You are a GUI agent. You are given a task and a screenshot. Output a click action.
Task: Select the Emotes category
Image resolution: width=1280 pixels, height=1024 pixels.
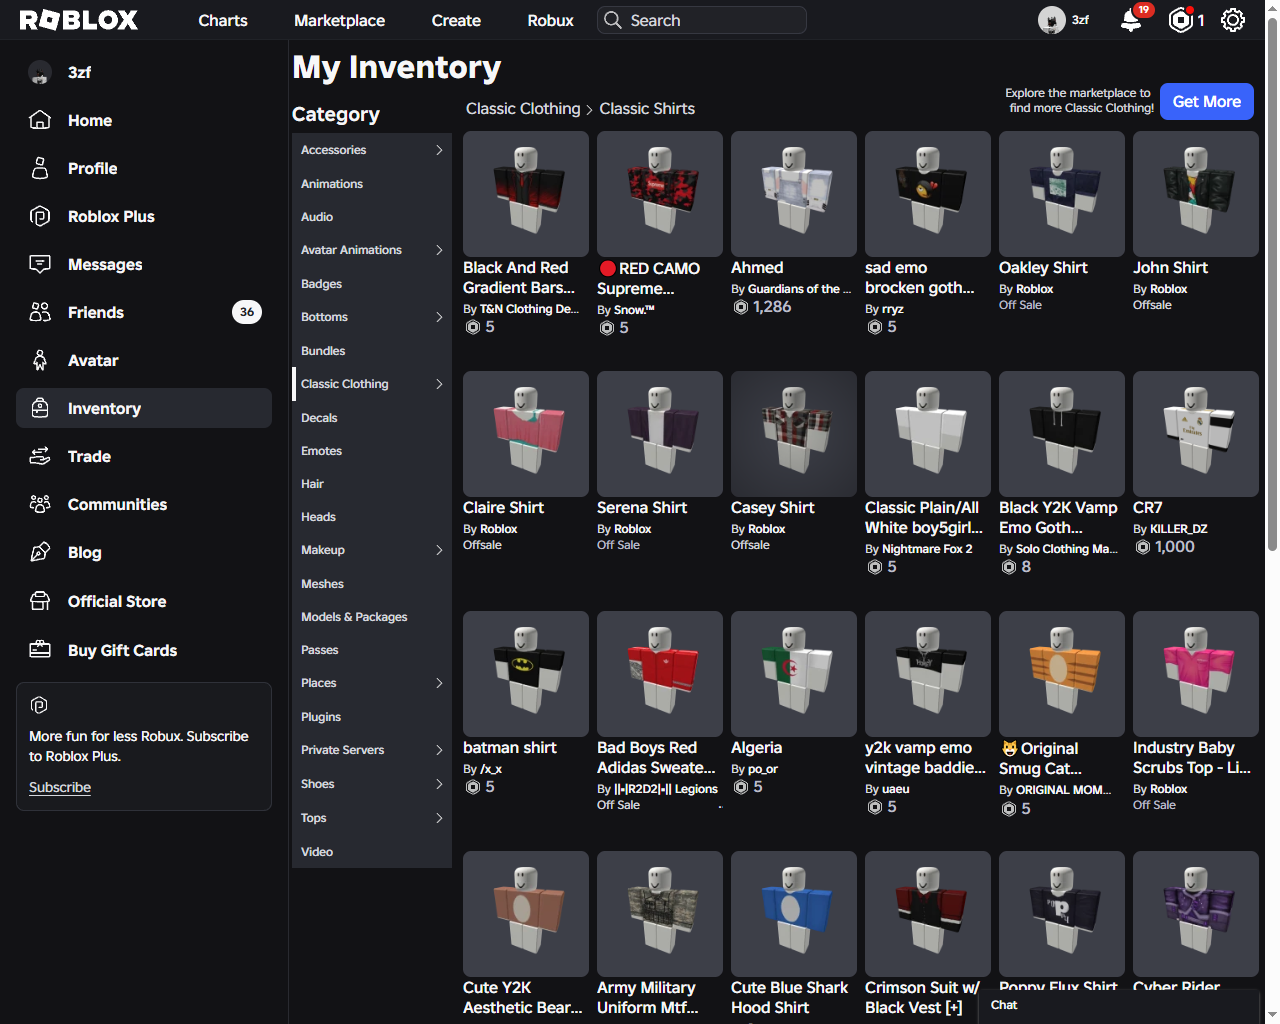pos(371,451)
